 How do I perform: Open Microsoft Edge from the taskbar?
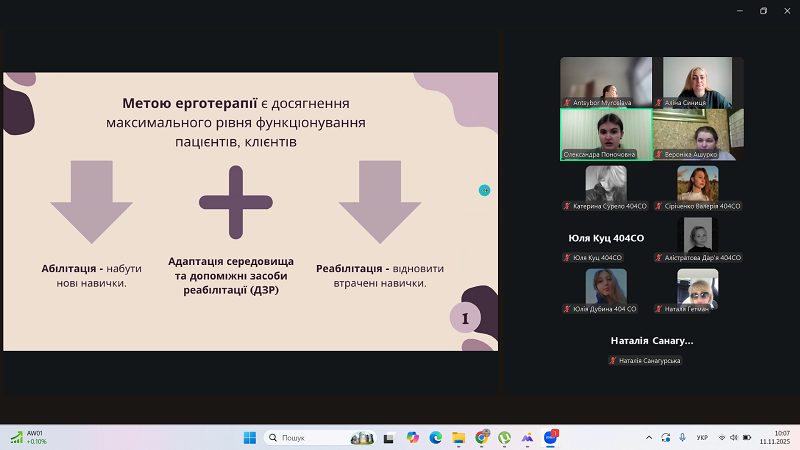(x=436, y=438)
